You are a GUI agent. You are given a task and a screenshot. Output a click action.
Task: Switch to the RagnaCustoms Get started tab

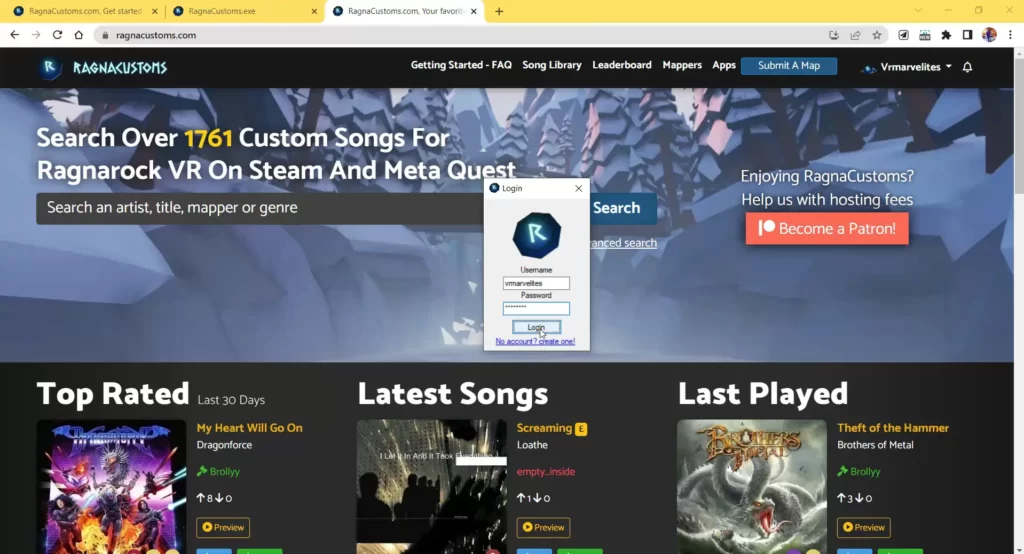[x=84, y=11]
